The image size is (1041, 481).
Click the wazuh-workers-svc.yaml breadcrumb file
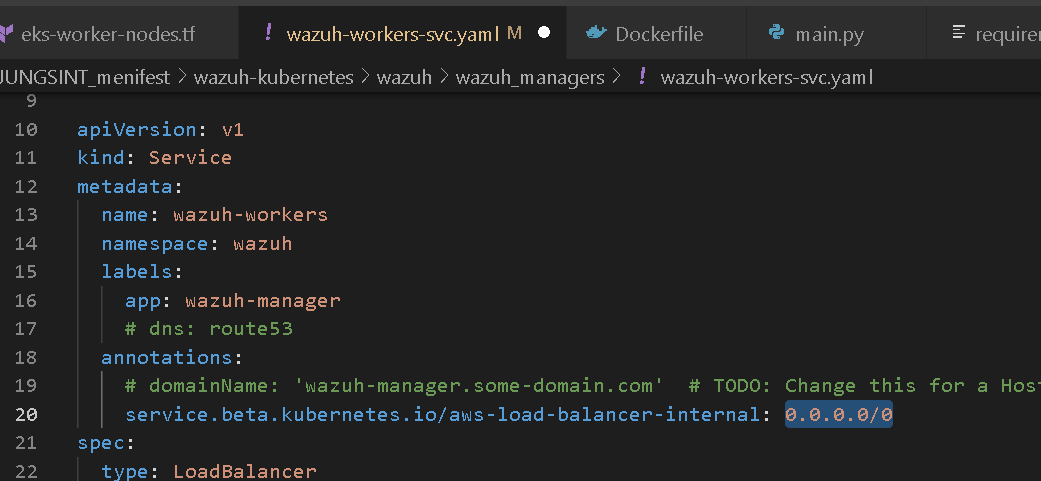(767, 78)
